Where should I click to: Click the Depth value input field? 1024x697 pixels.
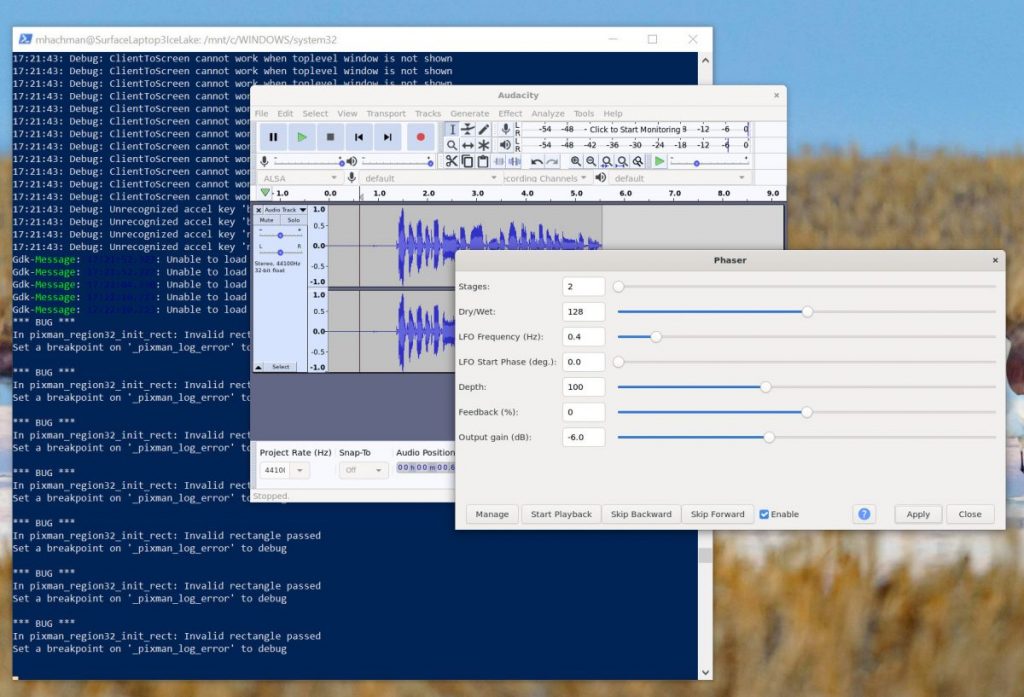[583, 387]
